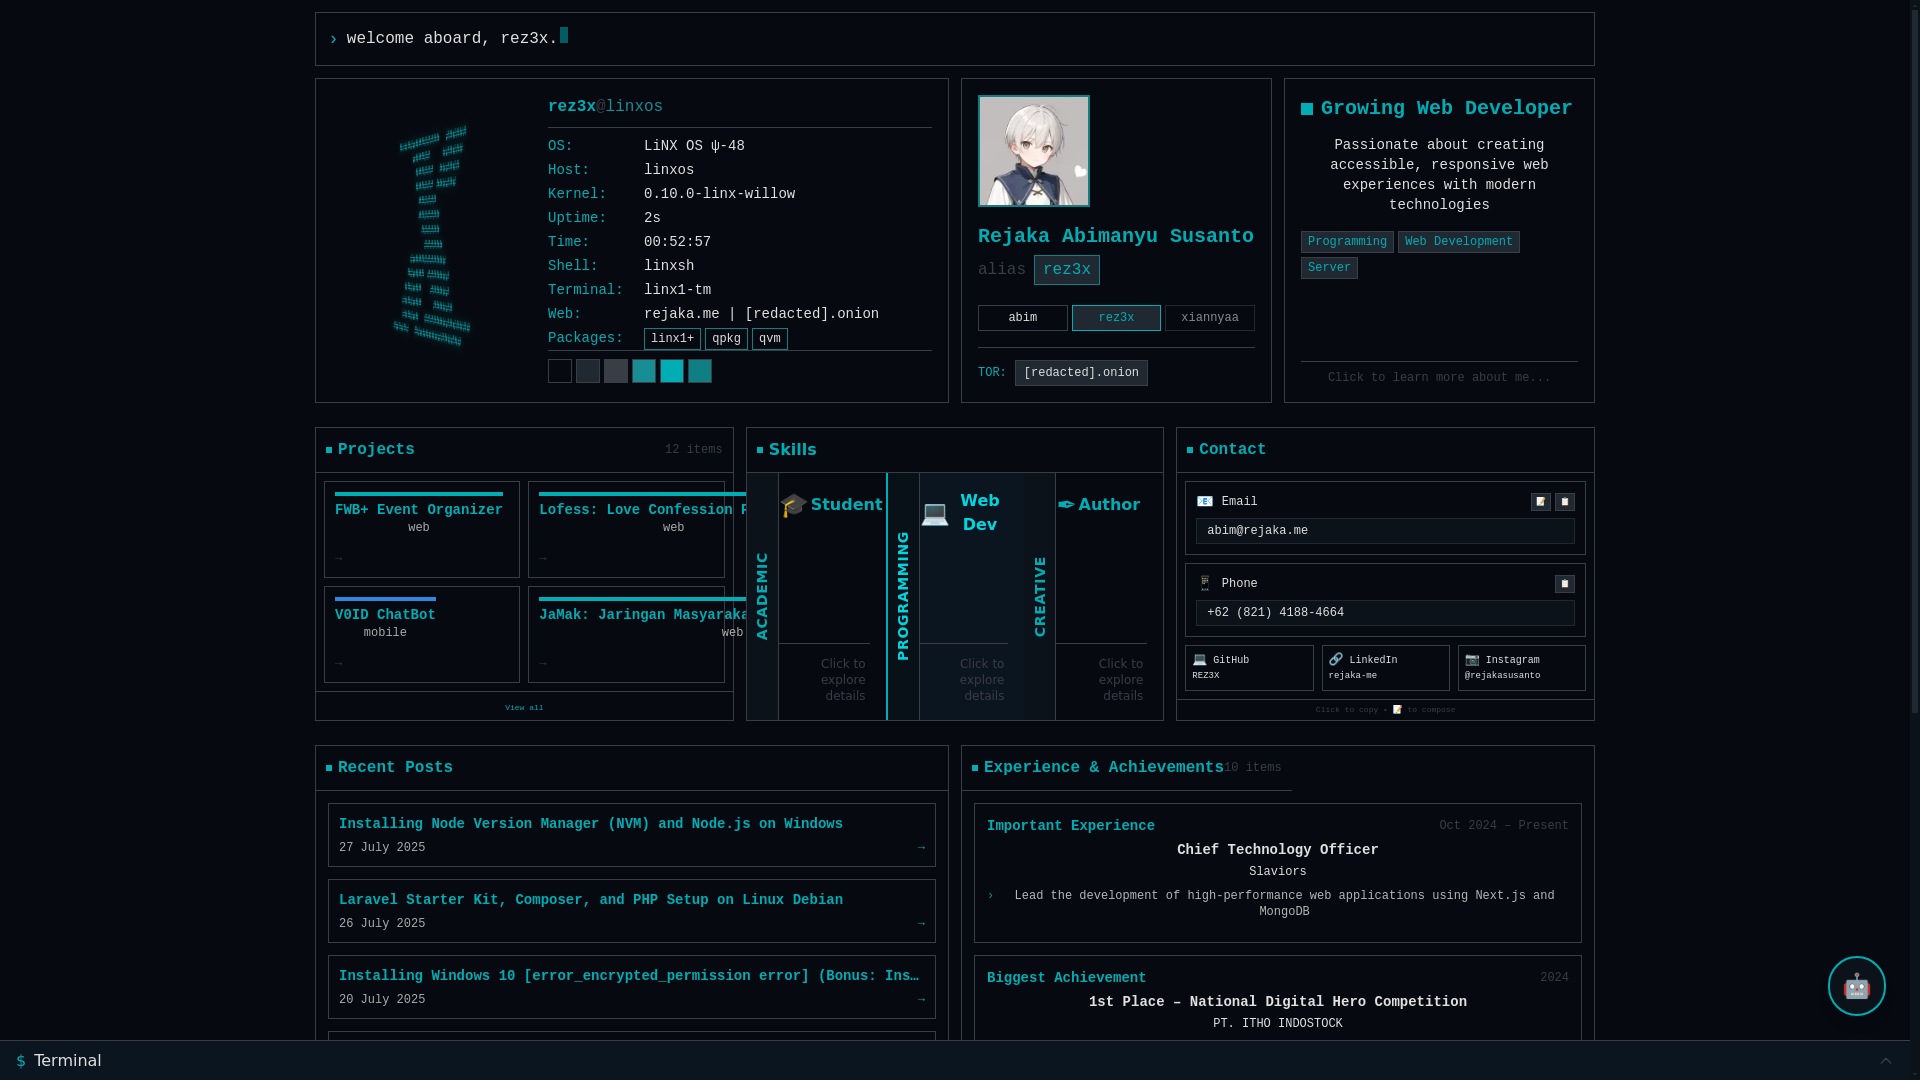Click the compose email notepad icon
This screenshot has height=1080, width=1920.
[x=1541, y=502]
